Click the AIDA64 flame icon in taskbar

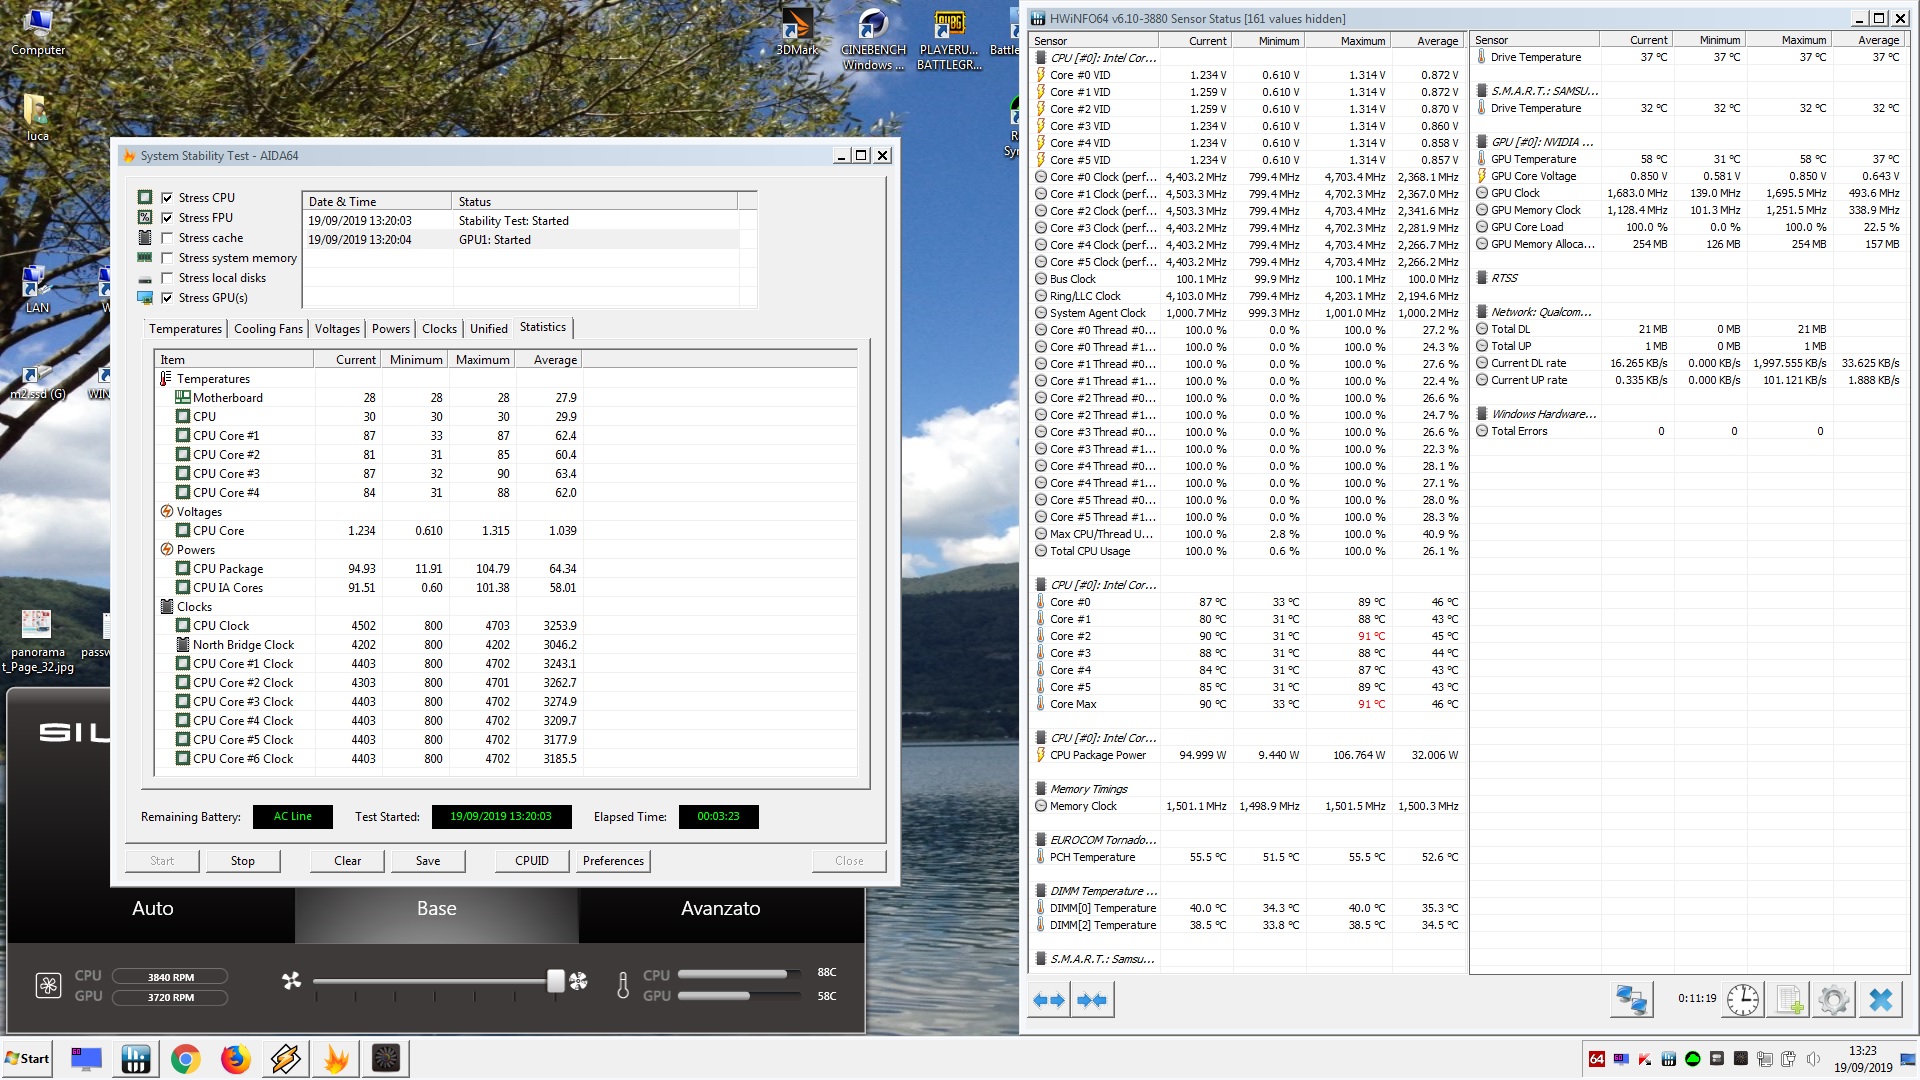[x=336, y=1058]
